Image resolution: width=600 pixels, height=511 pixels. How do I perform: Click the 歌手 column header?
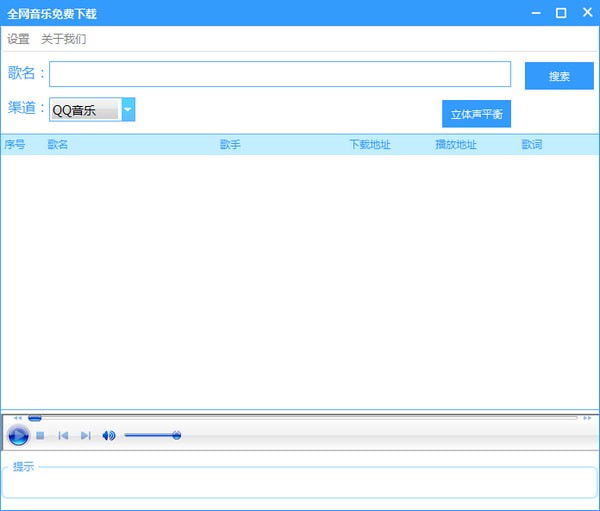230,145
